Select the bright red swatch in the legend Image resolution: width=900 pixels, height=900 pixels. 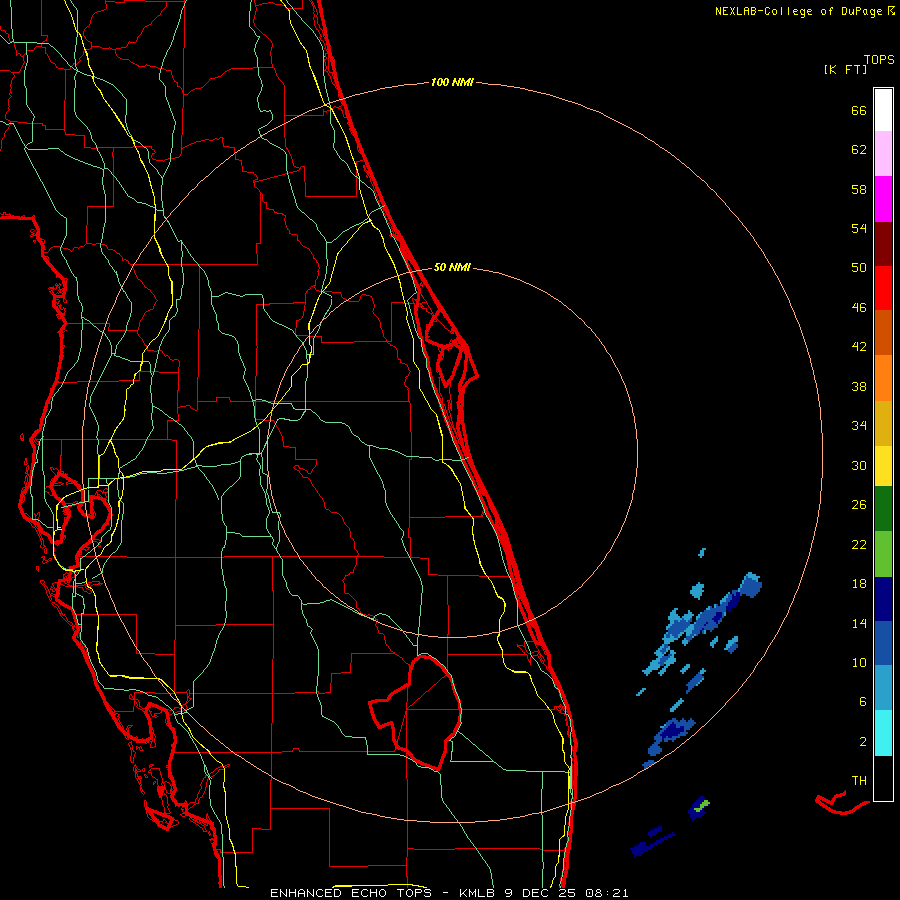pyautogui.click(x=883, y=288)
